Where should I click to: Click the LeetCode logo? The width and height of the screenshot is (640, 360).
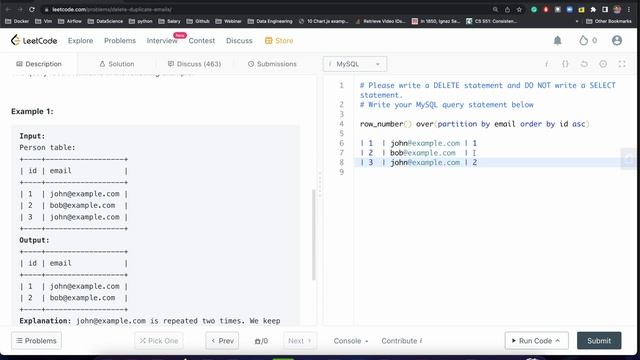pos(34,40)
